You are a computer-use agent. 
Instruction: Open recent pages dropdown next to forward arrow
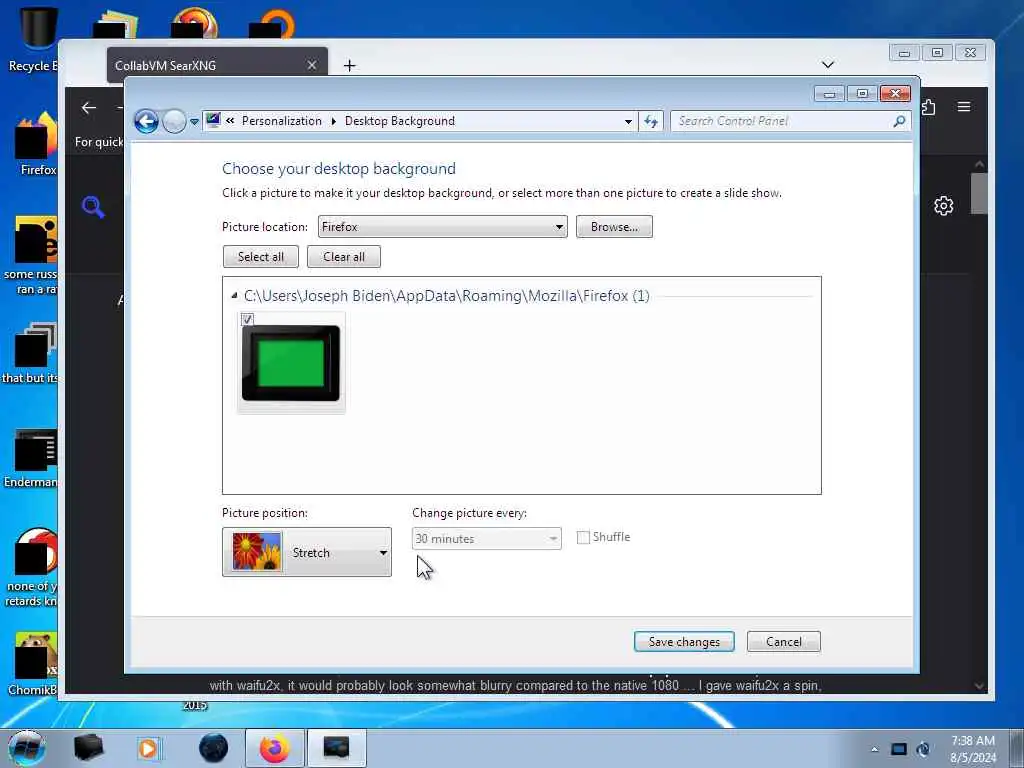(x=194, y=122)
